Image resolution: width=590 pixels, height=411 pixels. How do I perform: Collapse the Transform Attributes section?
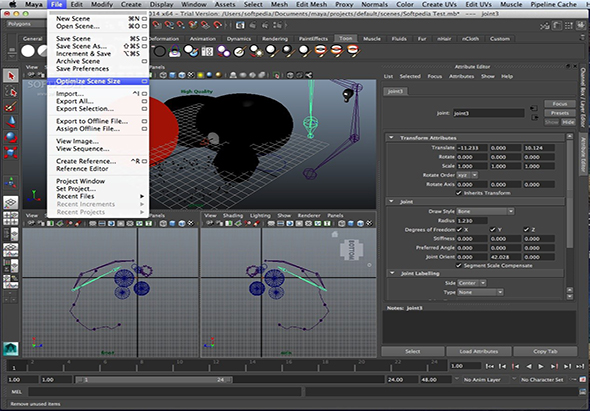[391, 138]
